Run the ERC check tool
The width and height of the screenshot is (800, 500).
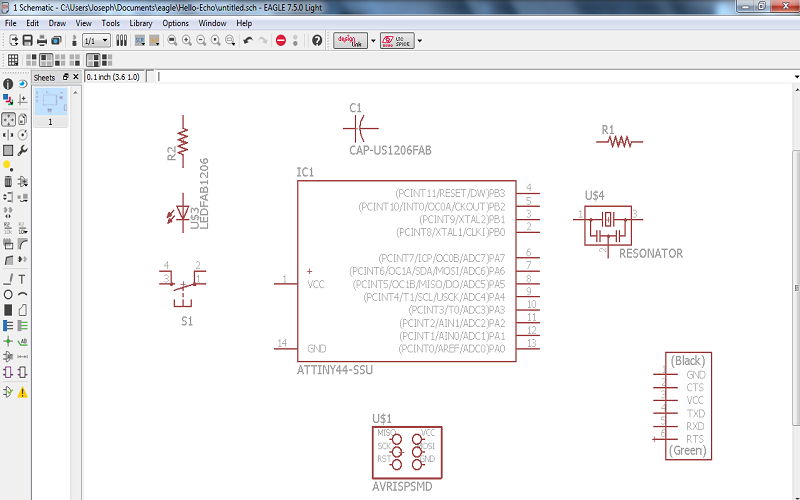[x=8, y=392]
